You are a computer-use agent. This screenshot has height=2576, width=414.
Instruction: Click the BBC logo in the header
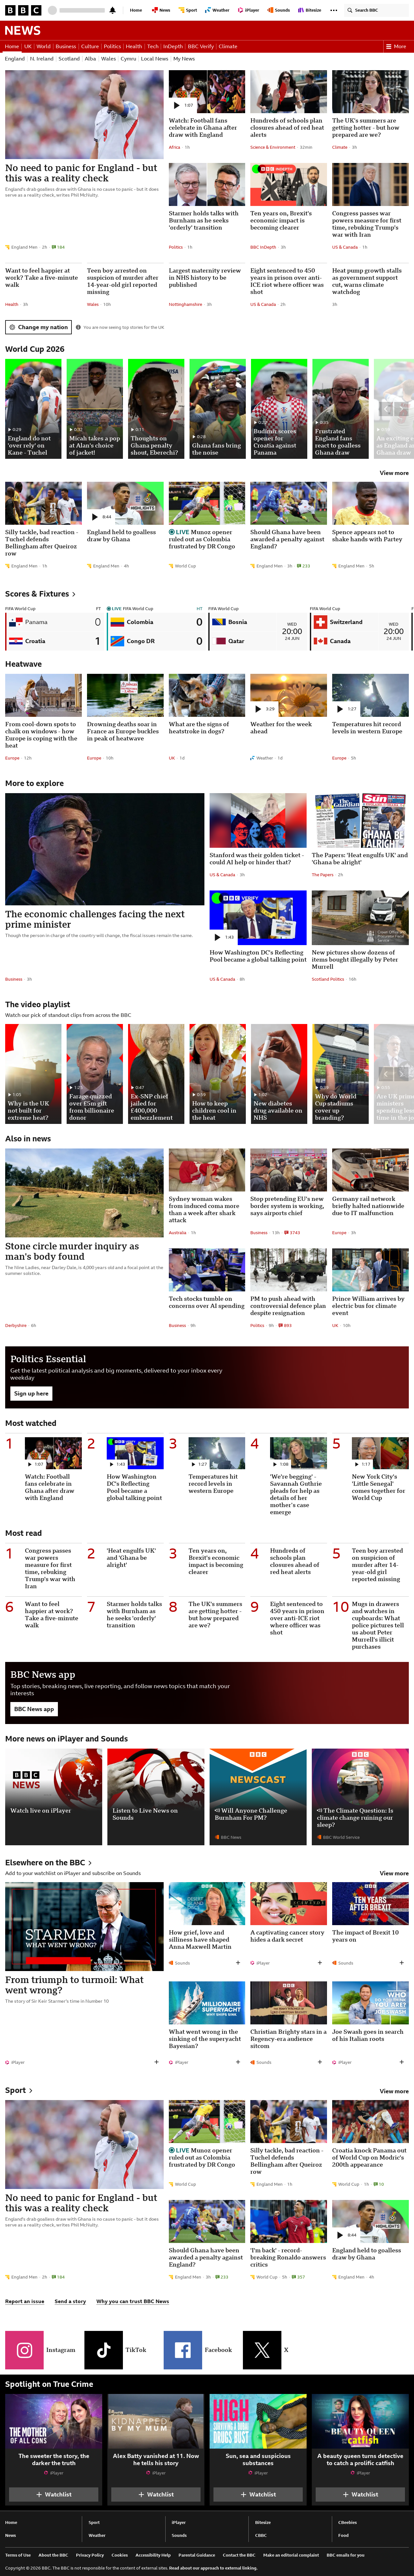pyautogui.click(x=23, y=10)
